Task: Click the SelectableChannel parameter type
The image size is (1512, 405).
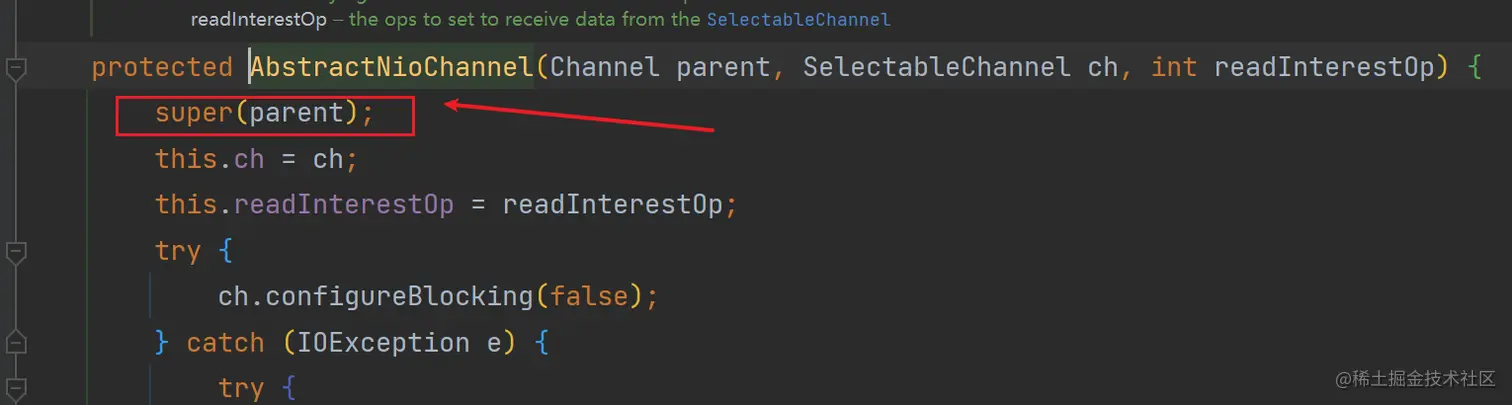Action: (937, 67)
